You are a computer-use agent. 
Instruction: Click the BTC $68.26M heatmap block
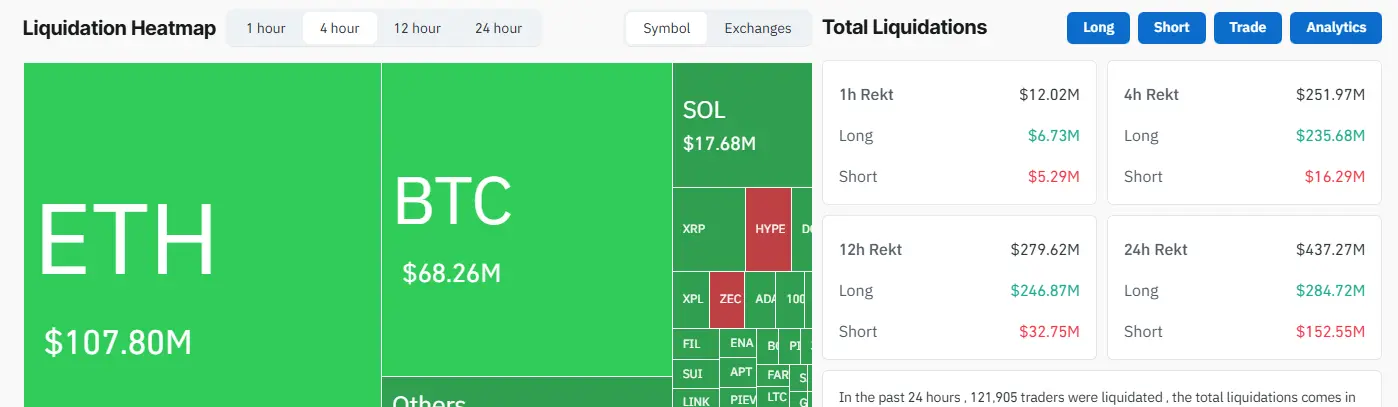point(525,220)
